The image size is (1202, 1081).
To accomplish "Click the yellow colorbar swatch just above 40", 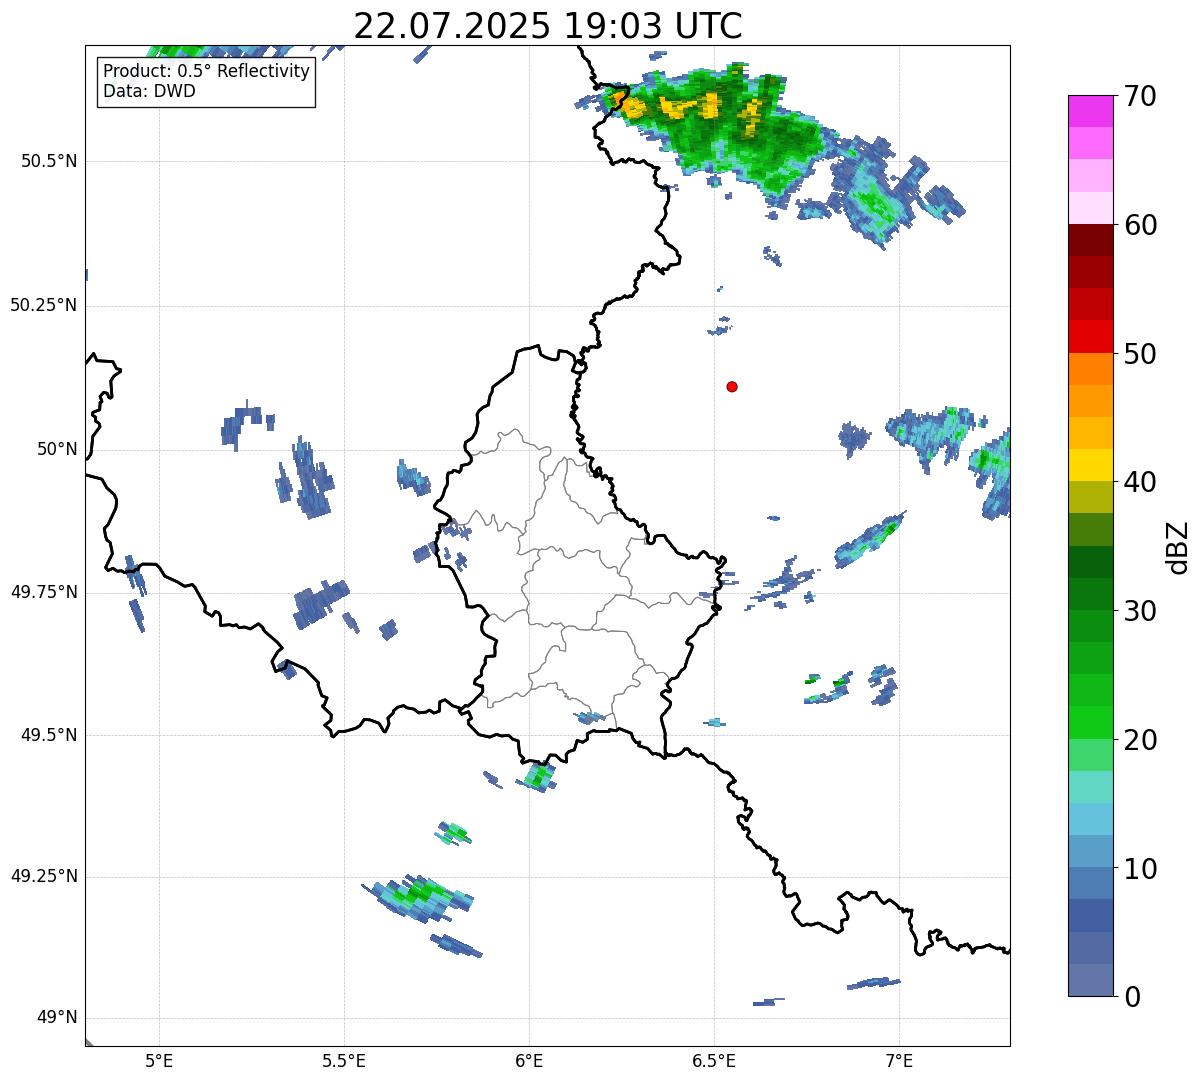I will tap(1091, 465).
